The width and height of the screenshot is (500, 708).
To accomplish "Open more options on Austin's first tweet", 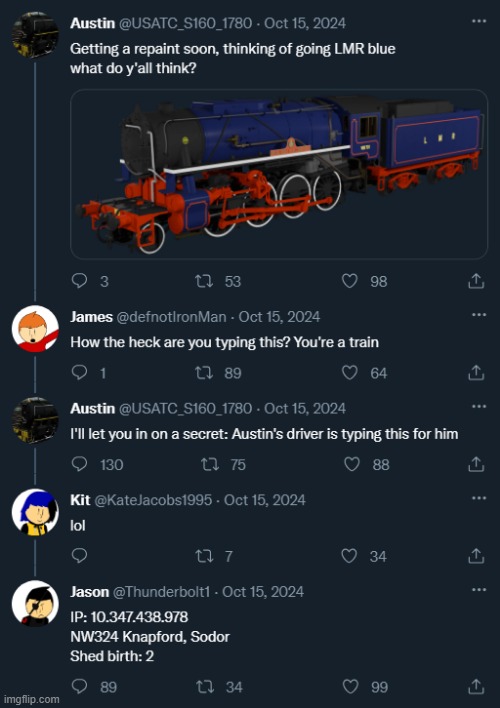I will click(x=479, y=21).
